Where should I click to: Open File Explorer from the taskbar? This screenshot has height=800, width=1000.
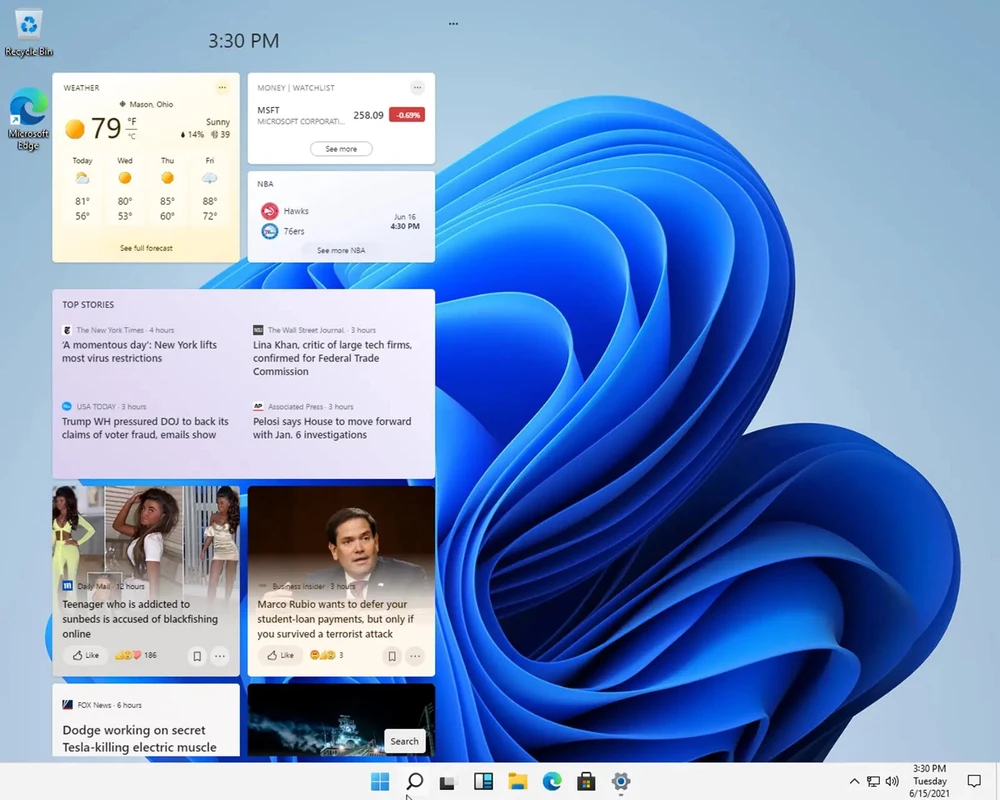(517, 781)
